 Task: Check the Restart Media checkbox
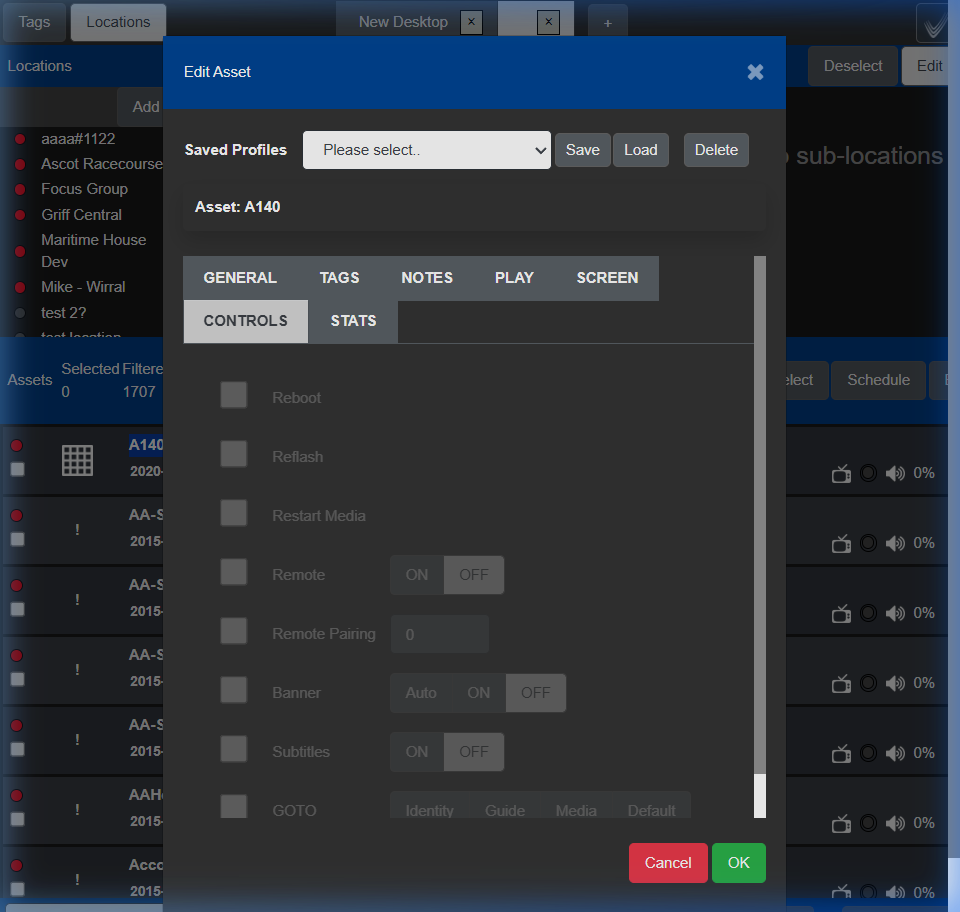[x=234, y=513]
